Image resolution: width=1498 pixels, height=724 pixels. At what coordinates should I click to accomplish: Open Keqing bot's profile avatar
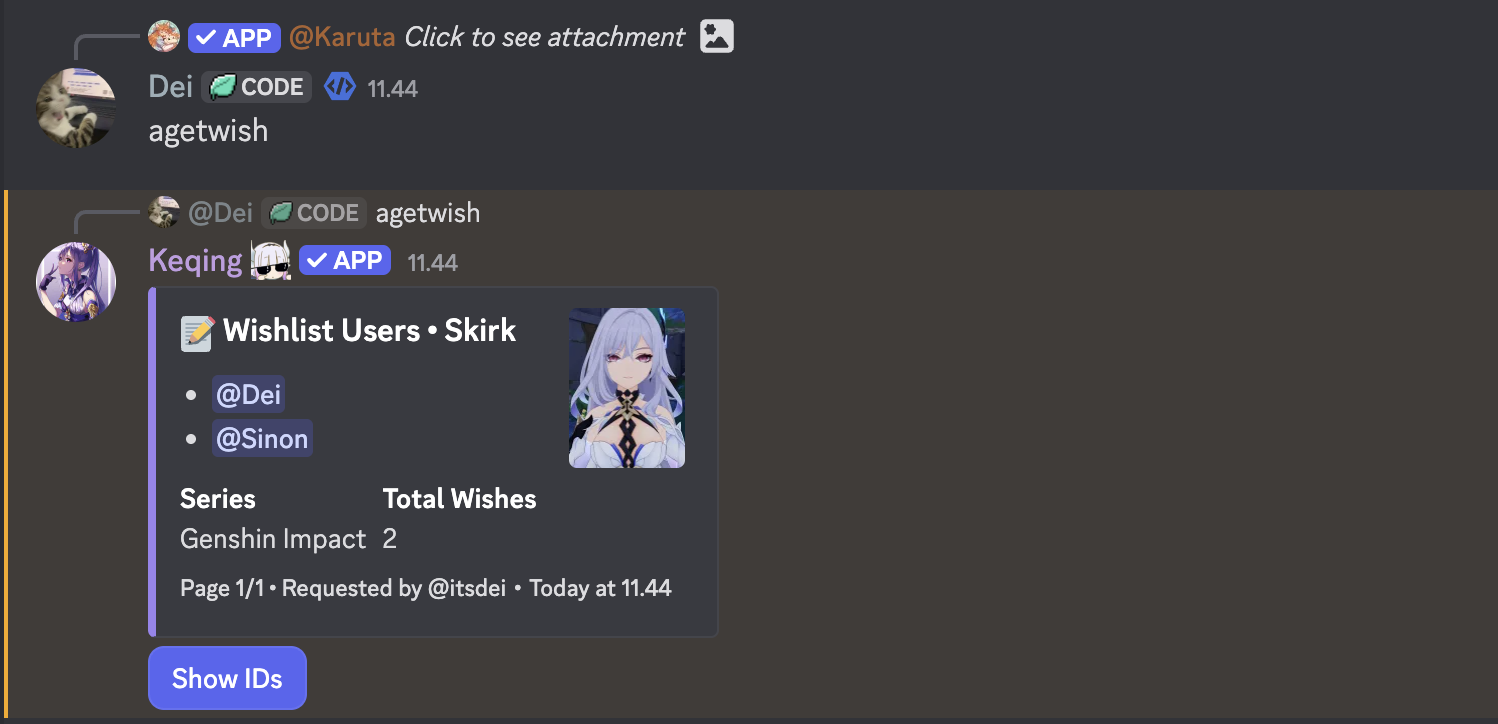[76, 282]
